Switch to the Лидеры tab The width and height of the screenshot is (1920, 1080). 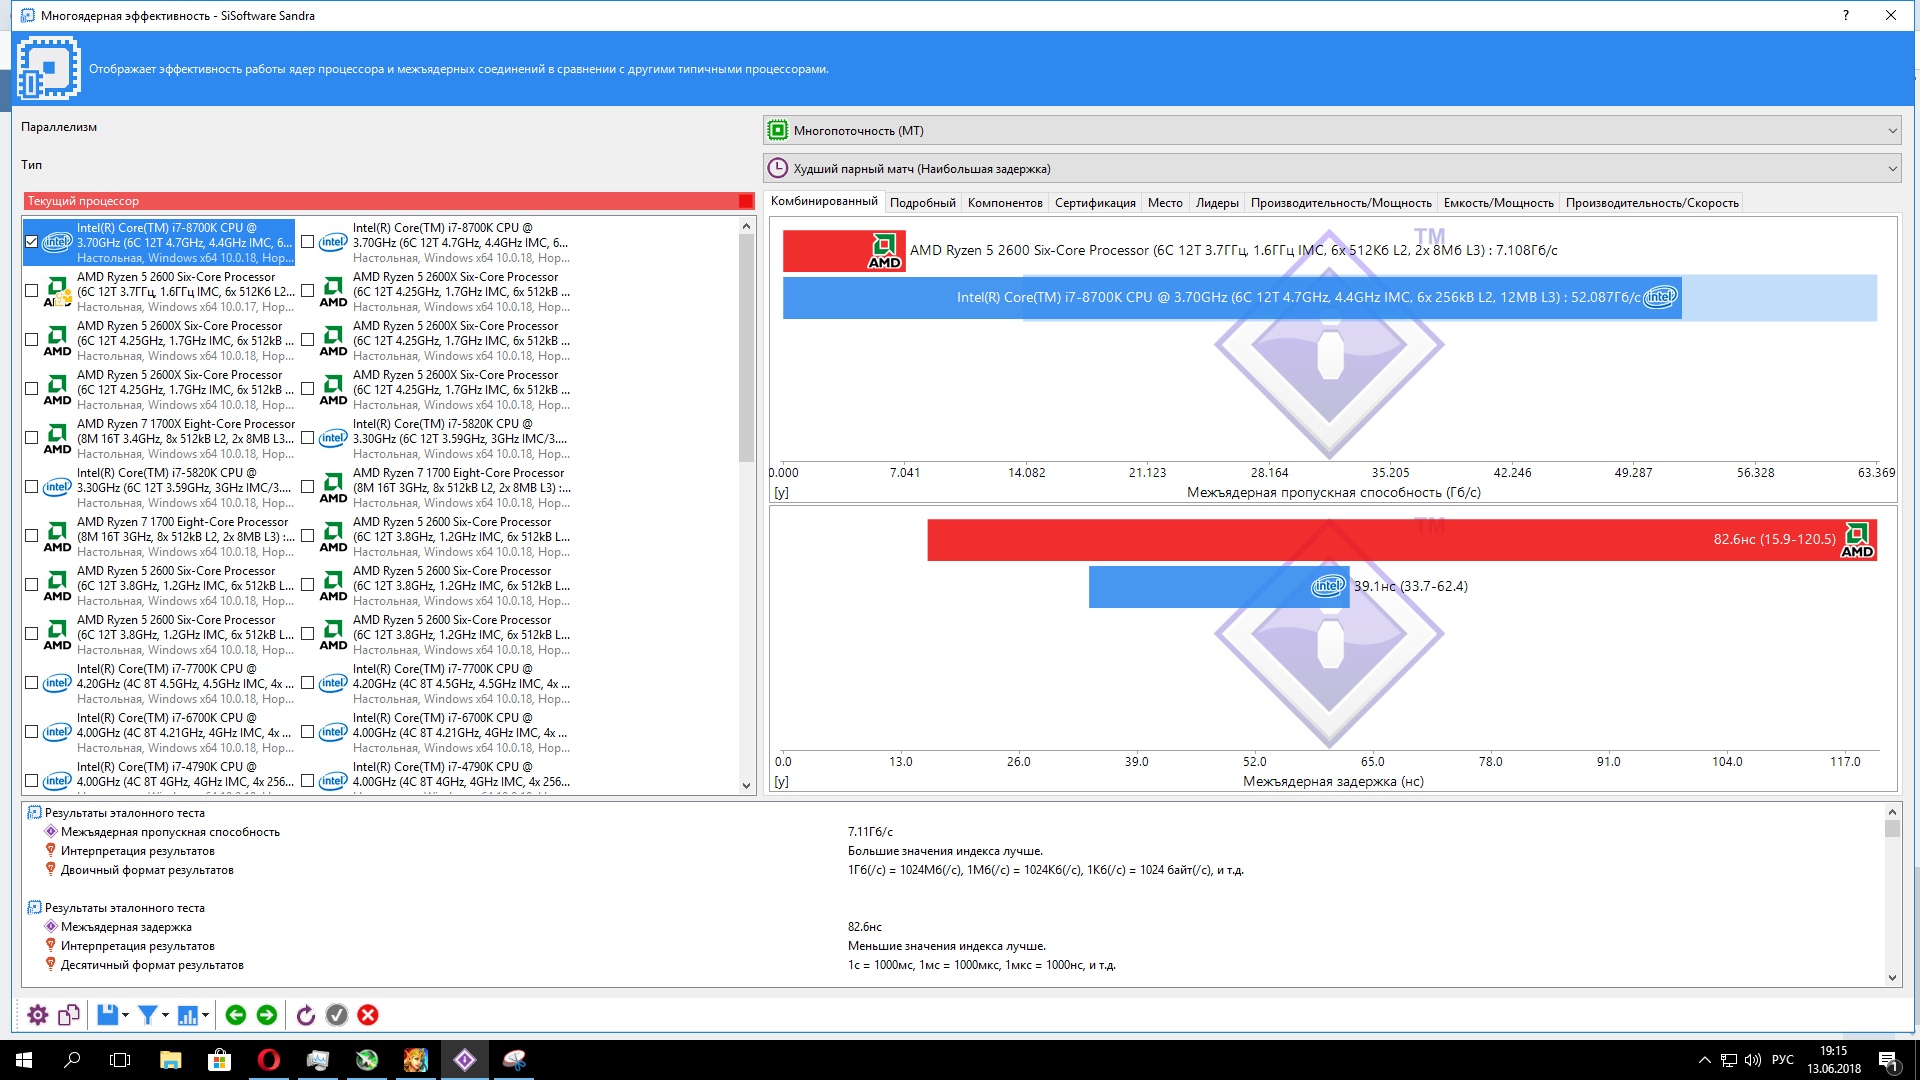1216,203
